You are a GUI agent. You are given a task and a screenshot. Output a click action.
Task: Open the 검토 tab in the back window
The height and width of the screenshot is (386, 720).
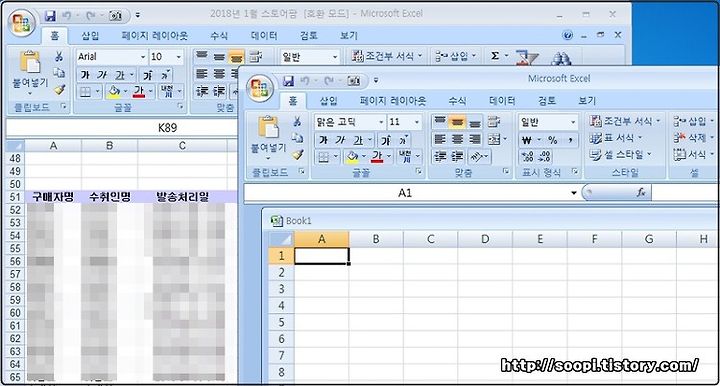pyautogui.click(x=309, y=35)
